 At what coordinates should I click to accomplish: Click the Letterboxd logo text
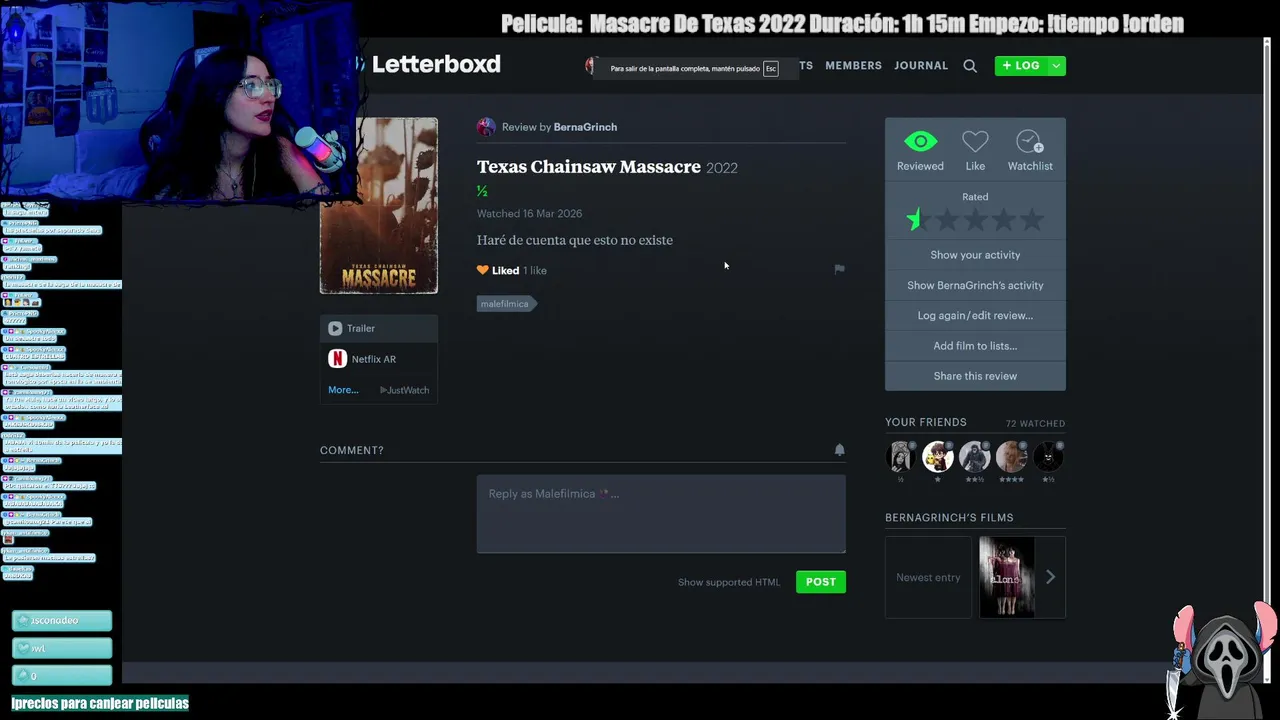click(x=436, y=64)
